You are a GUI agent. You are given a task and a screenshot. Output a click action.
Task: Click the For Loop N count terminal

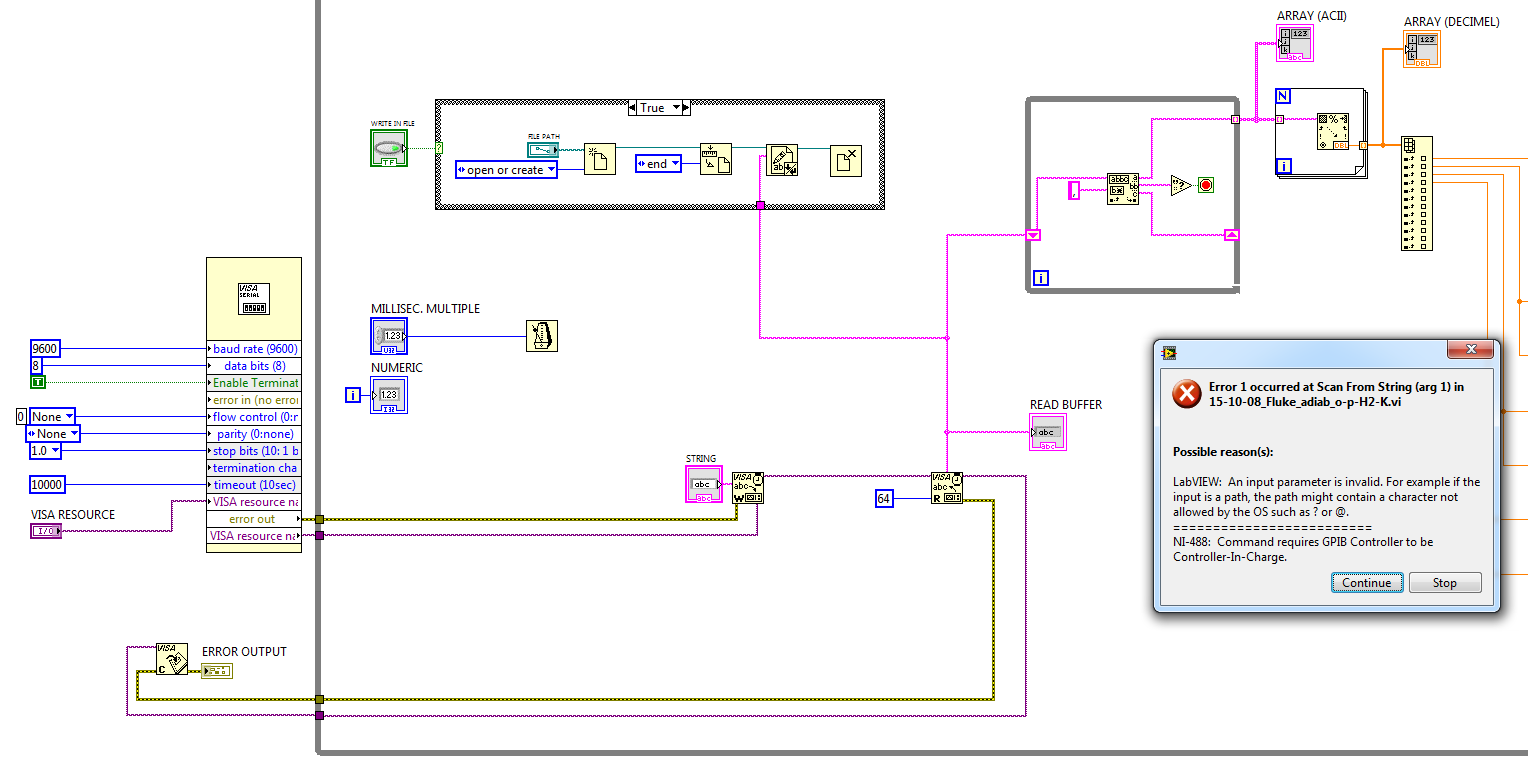[x=1284, y=96]
